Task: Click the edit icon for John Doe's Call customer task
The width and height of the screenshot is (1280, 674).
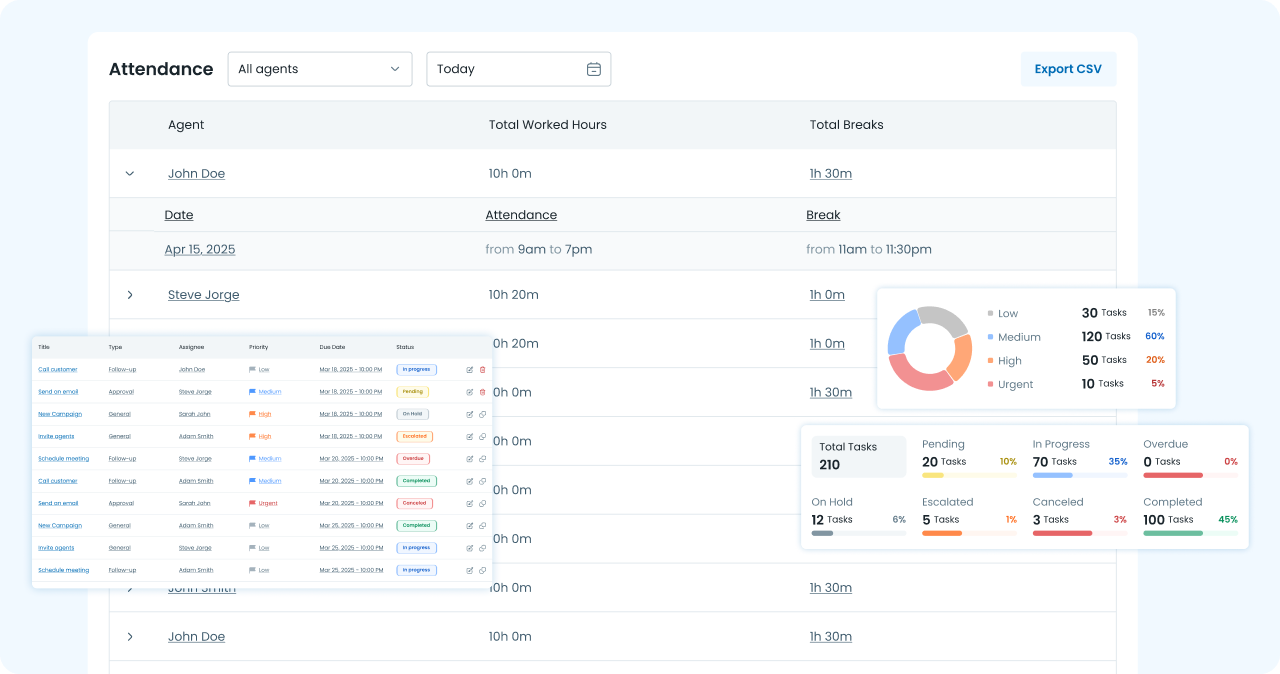Action: click(470, 369)
